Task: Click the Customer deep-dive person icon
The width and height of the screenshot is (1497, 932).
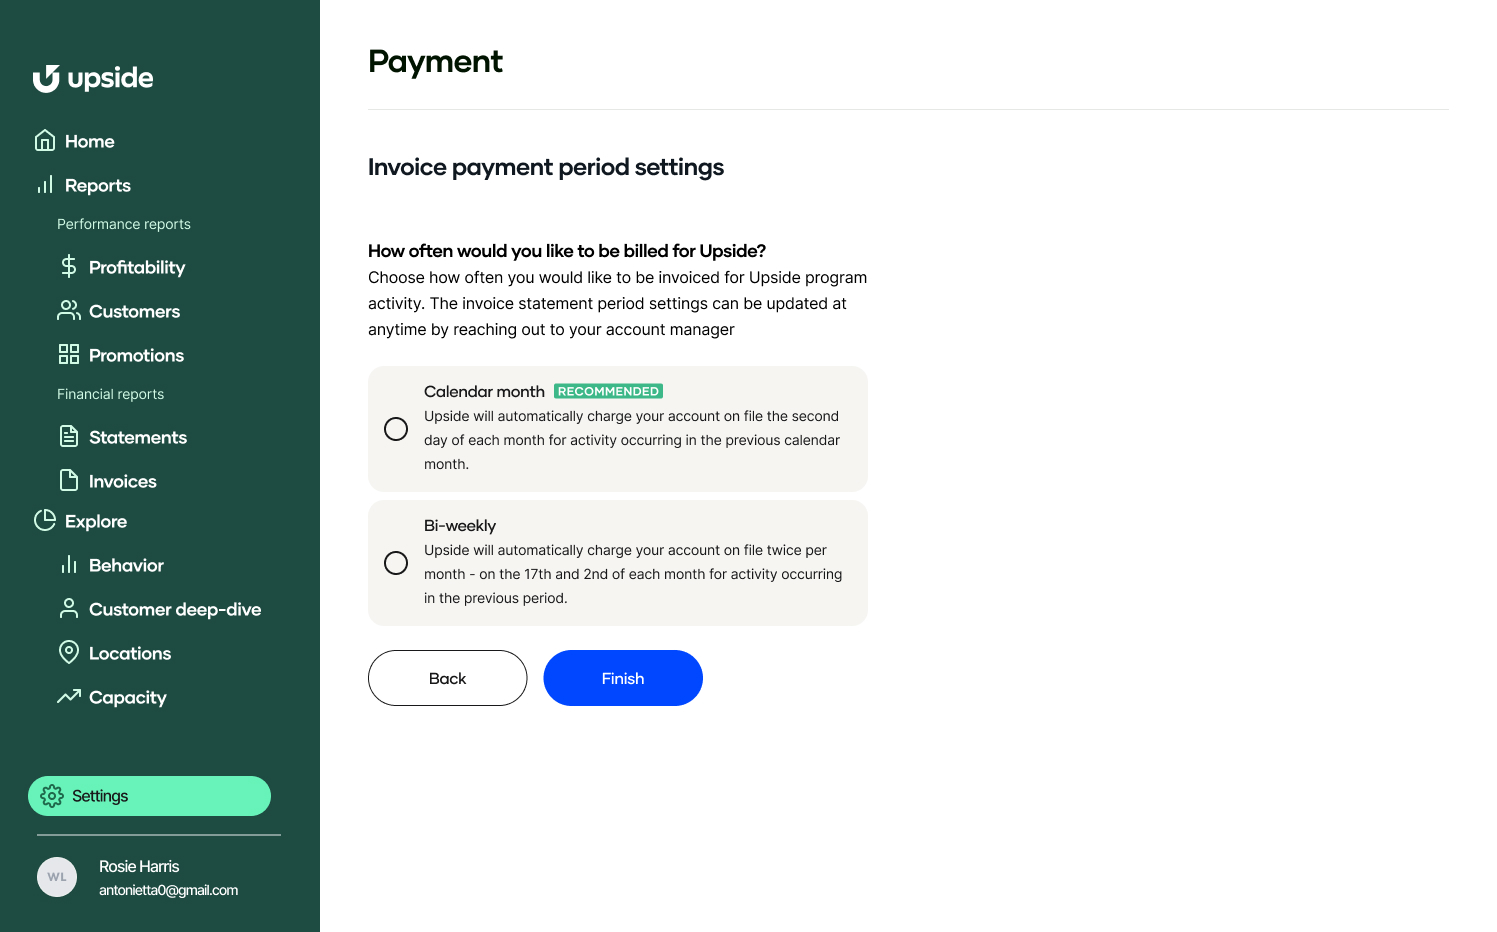Action: 68,608
